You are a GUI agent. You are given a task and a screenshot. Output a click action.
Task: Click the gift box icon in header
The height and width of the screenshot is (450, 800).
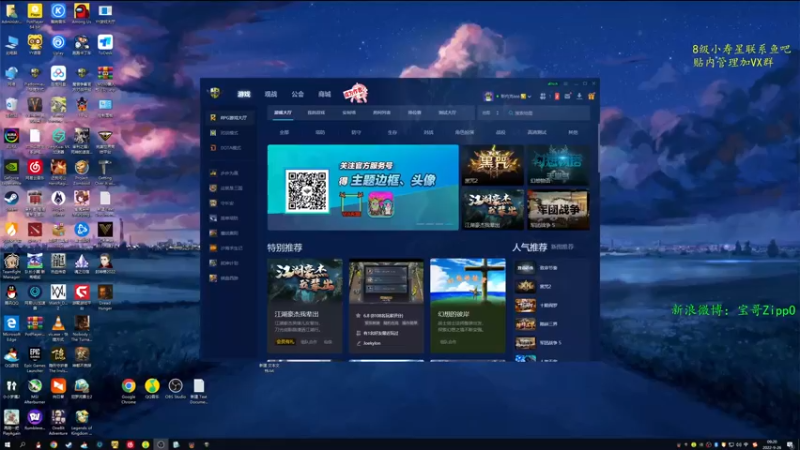coord(591,96)
